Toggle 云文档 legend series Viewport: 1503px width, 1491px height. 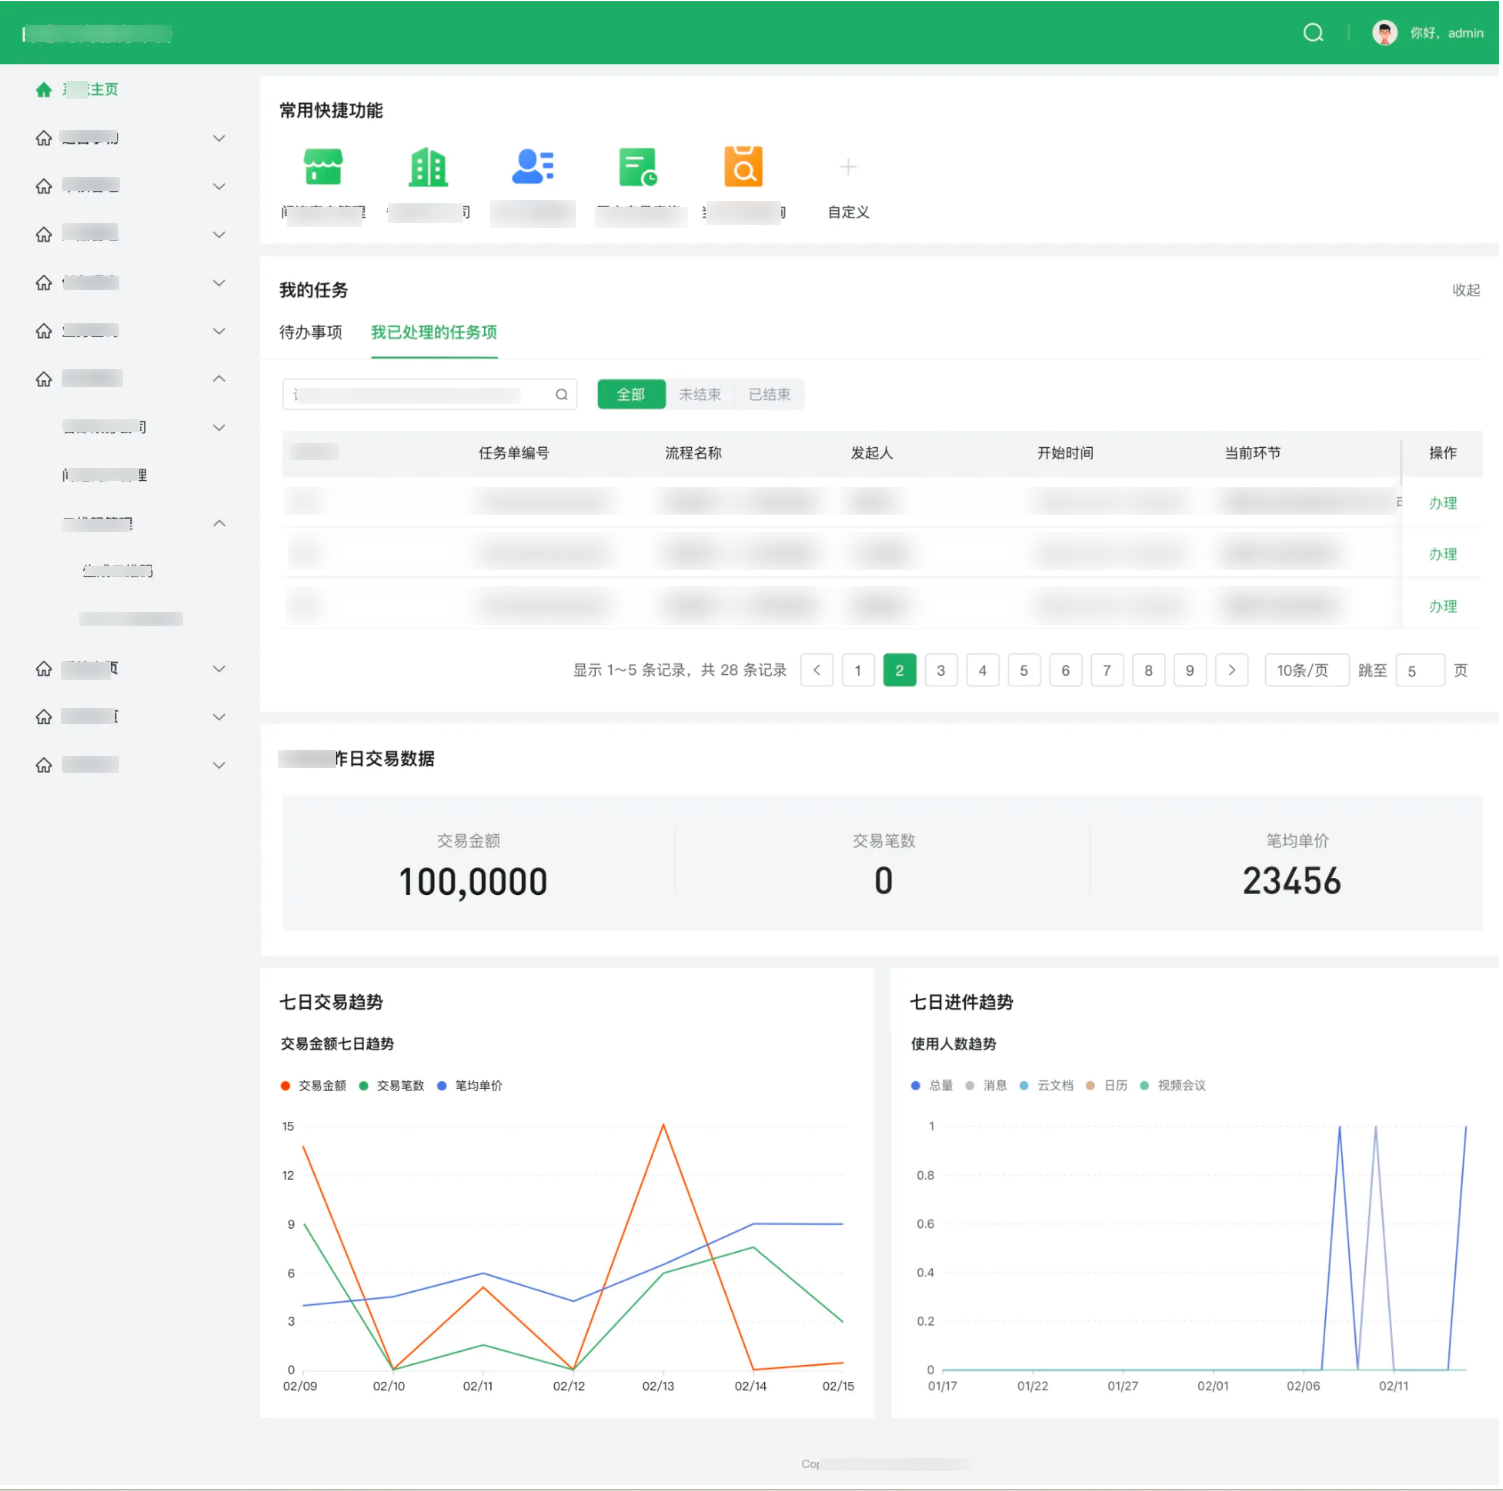[x=1046, y=1085]
